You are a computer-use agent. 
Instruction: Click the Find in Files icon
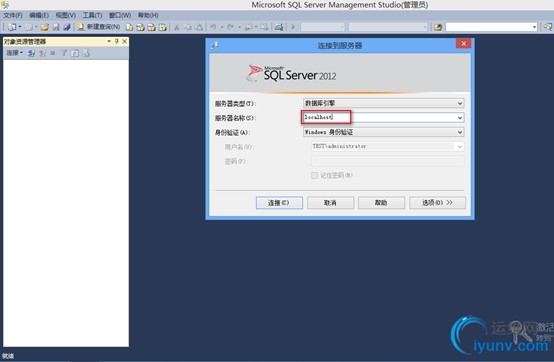click(x=438, y=27)
